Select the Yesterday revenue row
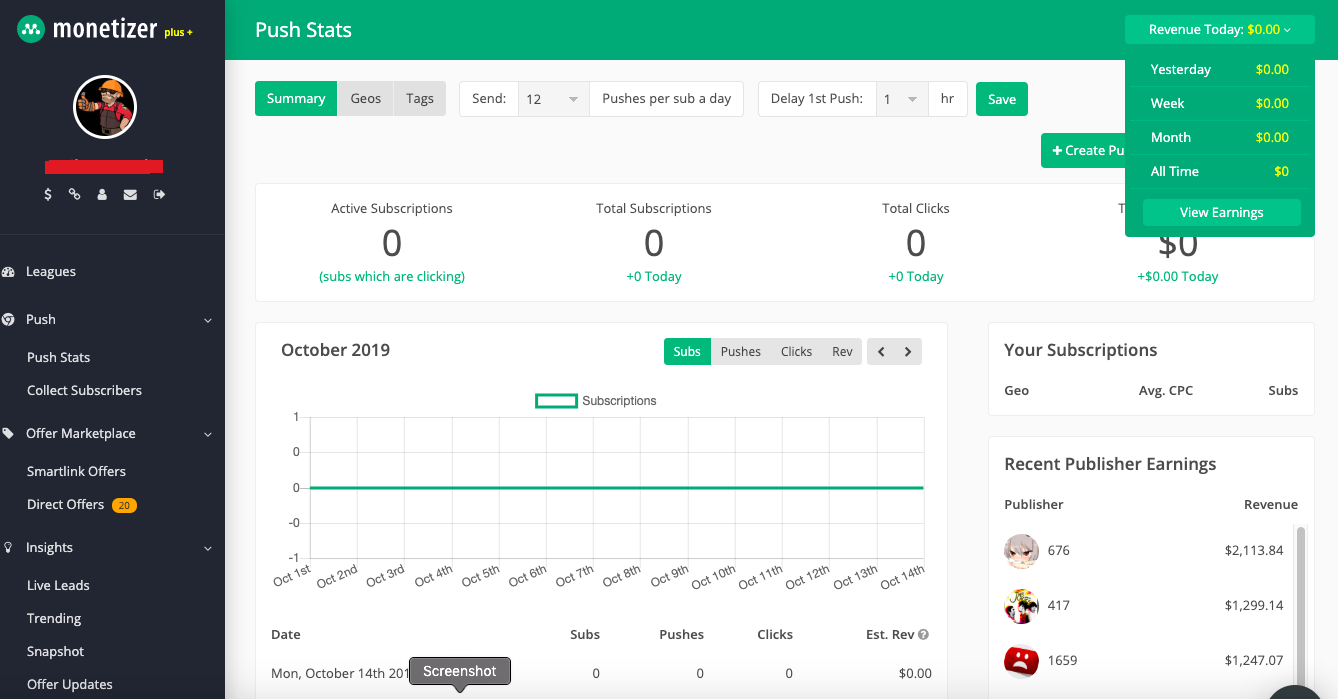This screenshot has width=1338, height=699. [x=1219, y=69]
